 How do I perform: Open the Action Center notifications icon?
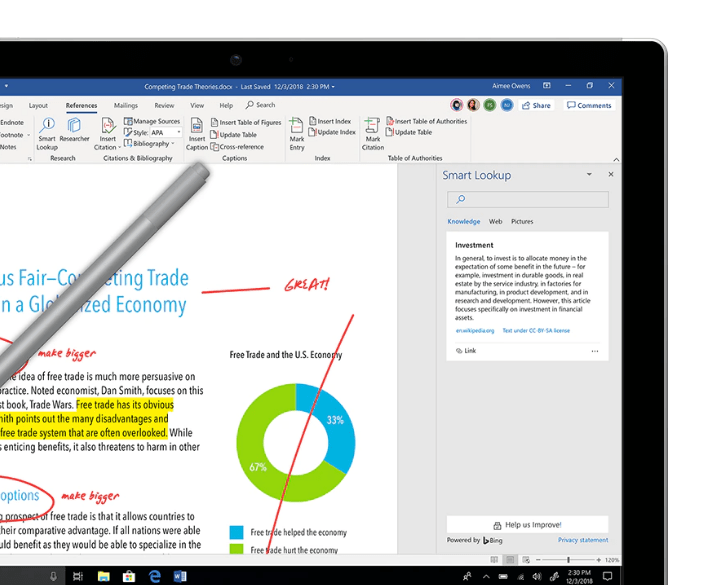point(608,576)
